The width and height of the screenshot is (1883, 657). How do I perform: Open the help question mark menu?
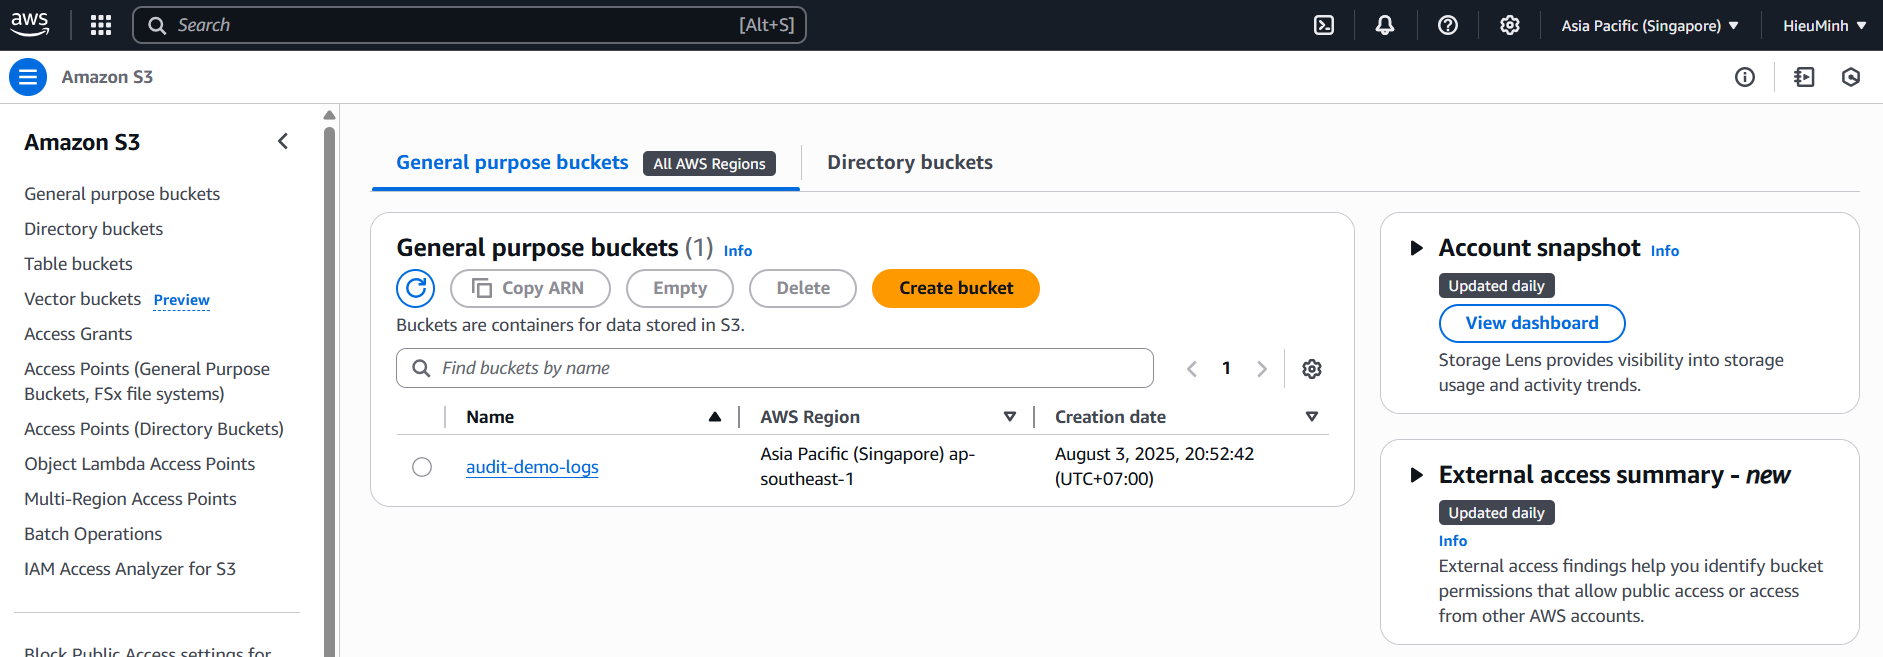[x=1448, y=25]
